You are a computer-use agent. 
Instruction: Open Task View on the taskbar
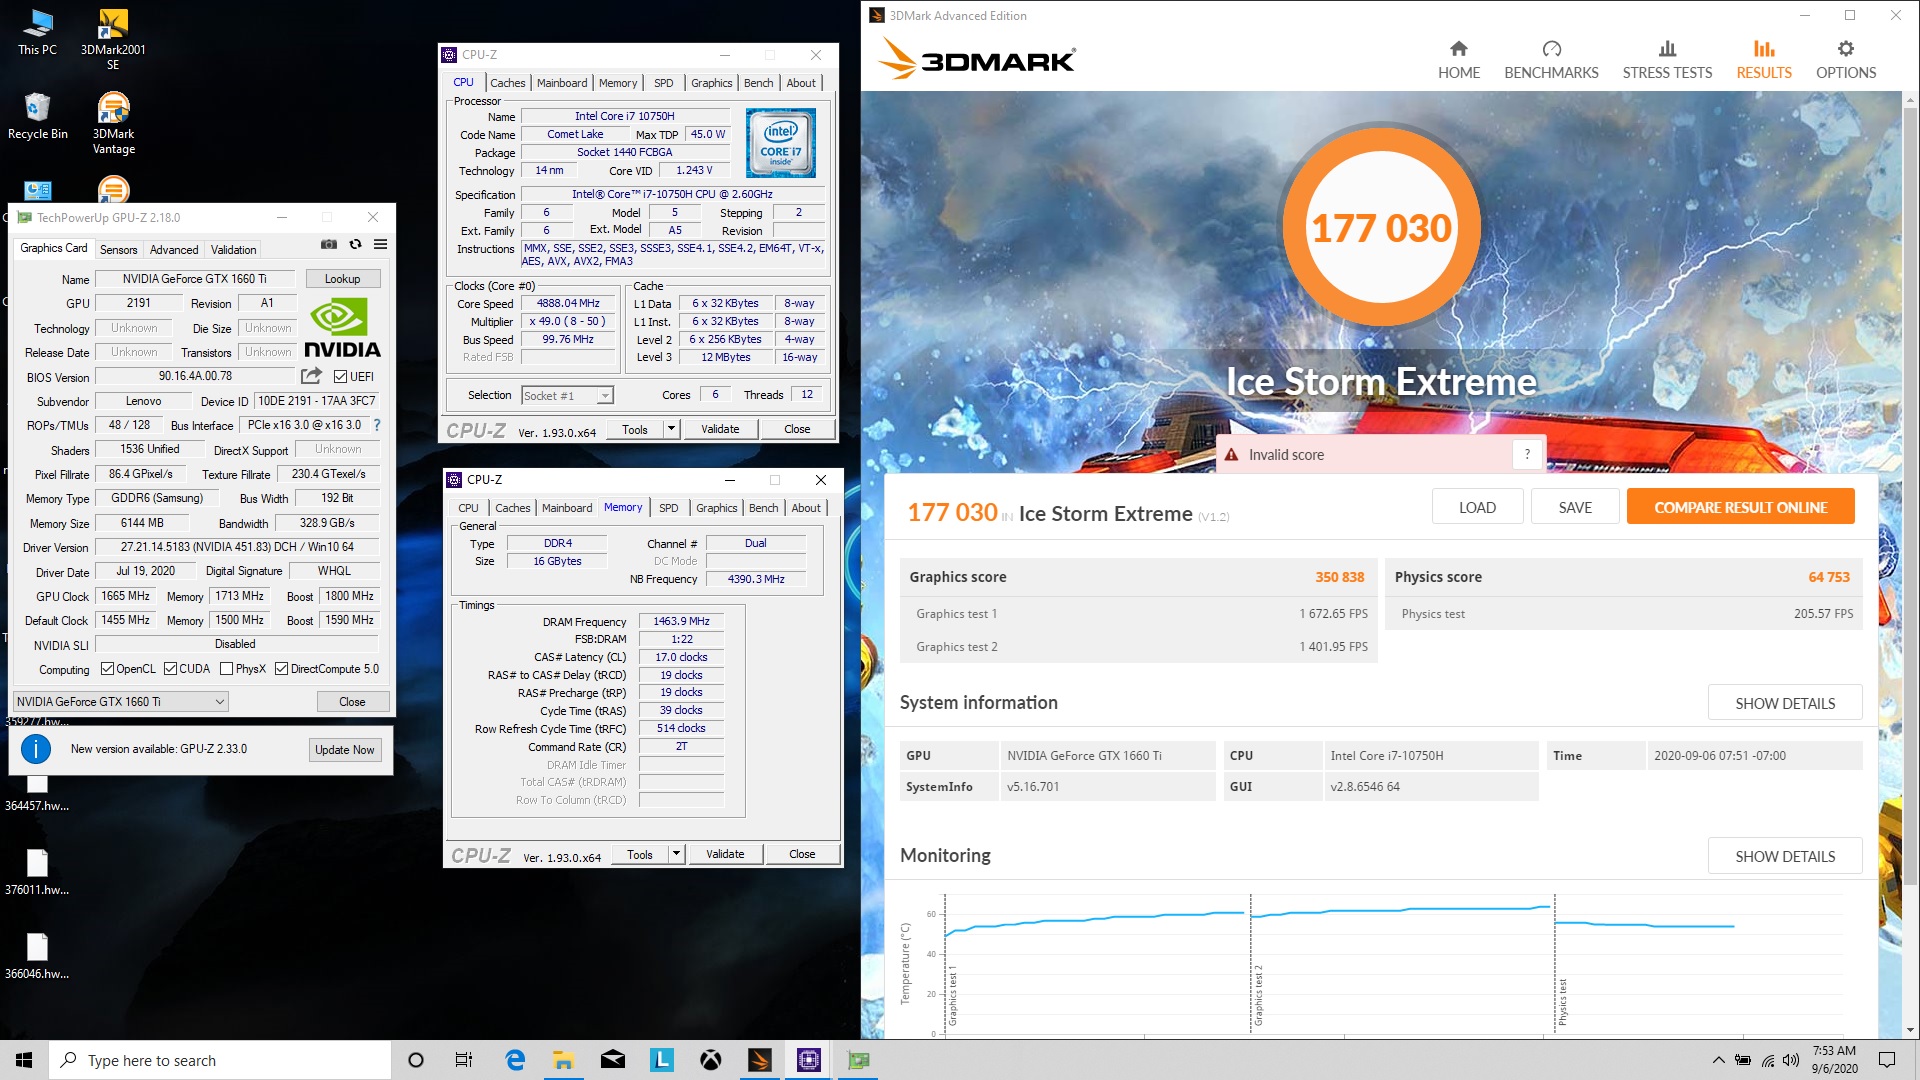click(464, 1060)
